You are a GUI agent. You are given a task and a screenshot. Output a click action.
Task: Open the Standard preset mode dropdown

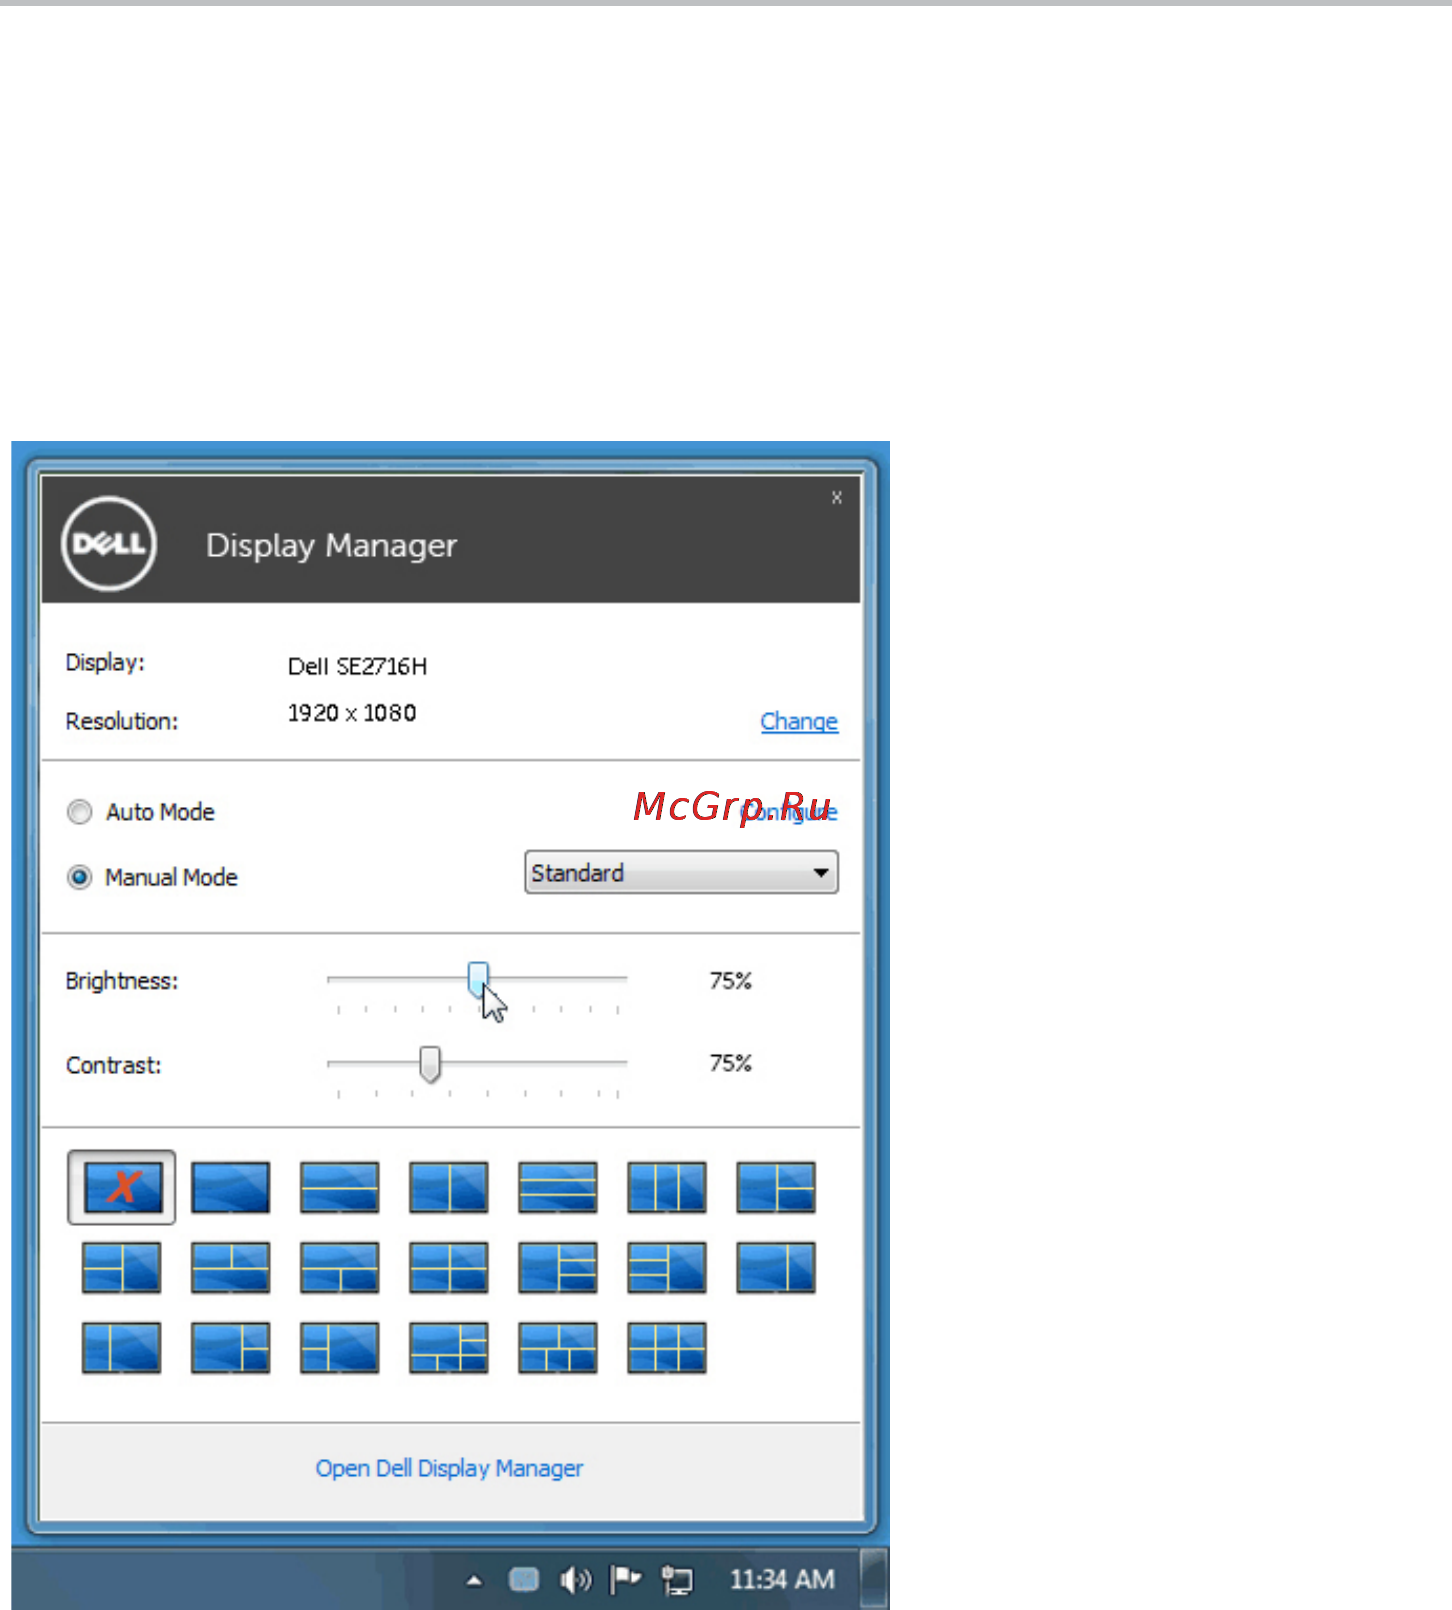click(x=681, y=872)
